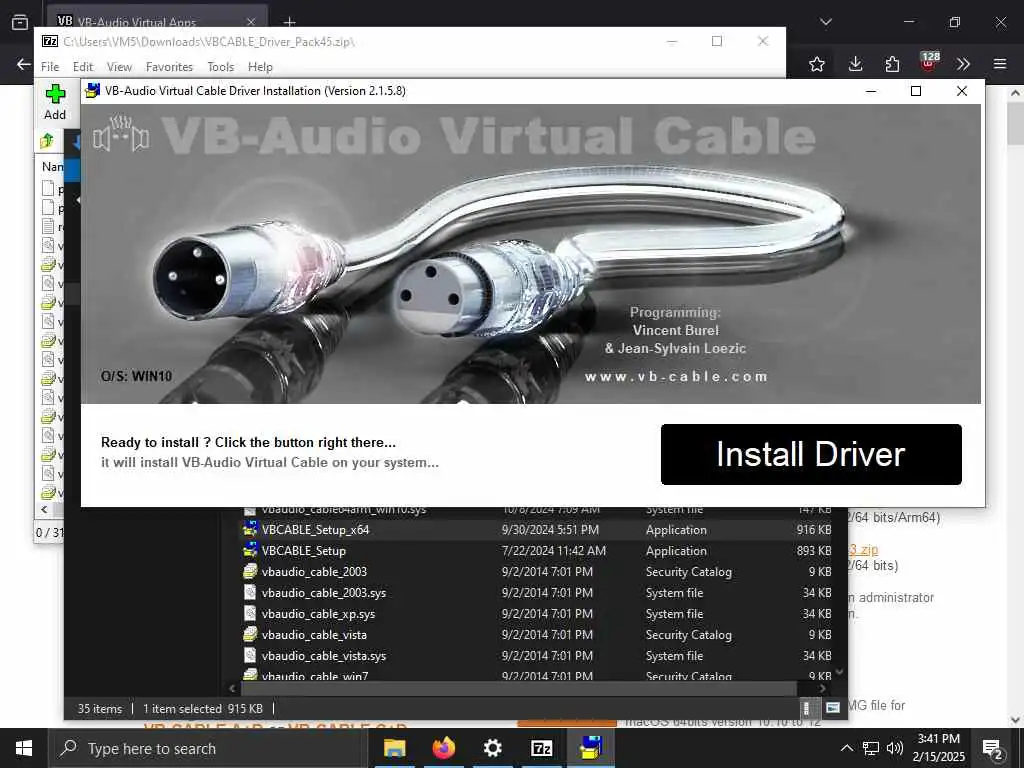Click the 916 KB size cell for VBCABLE_Setup_x64

coord(814,530)
